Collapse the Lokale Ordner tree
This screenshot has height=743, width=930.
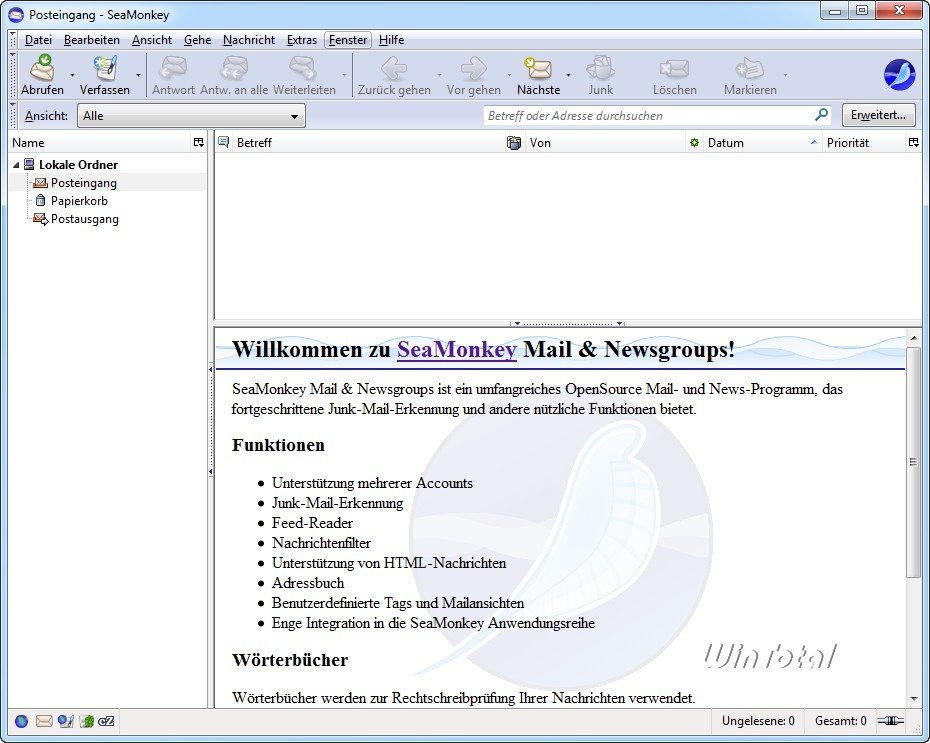16,165
